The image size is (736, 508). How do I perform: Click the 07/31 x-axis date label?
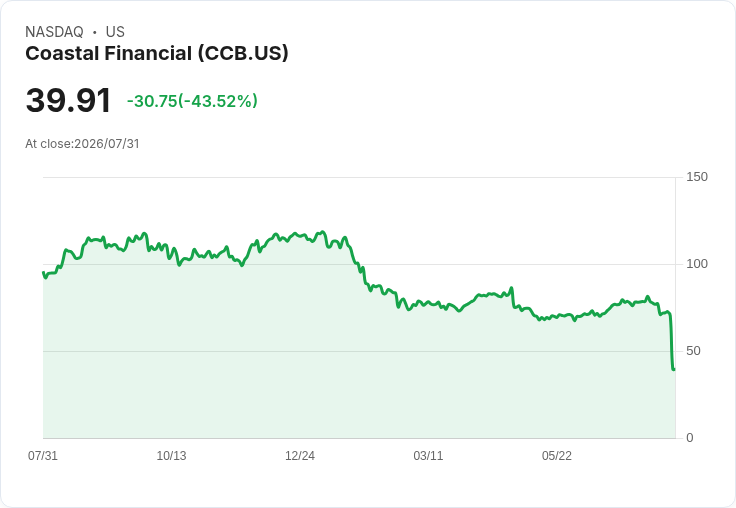pyautogui.click(x=43, y=456)
